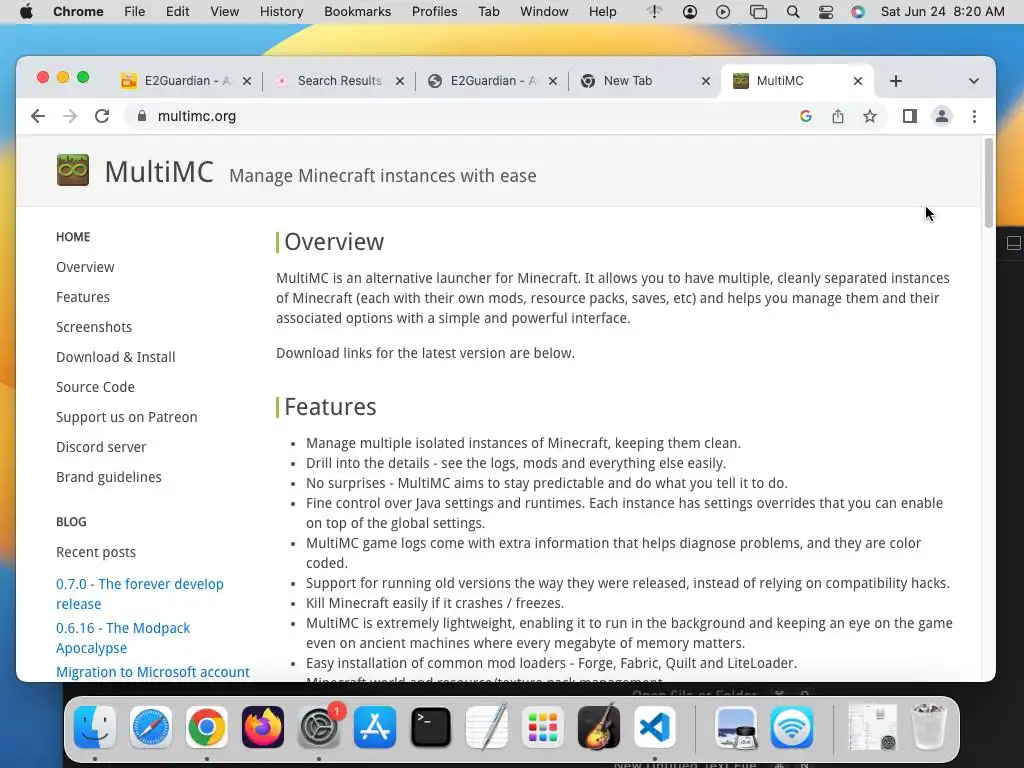
Task: Open the Window menu
Action: pyautogui.click(x=544, y=12)
